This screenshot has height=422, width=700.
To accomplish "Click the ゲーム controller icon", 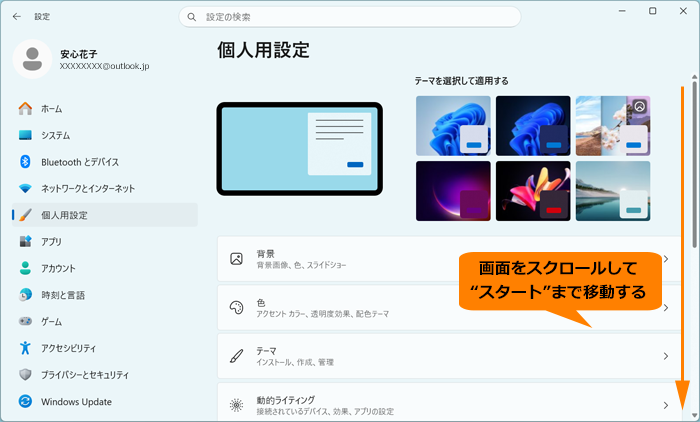I will [x=25, y=321].
